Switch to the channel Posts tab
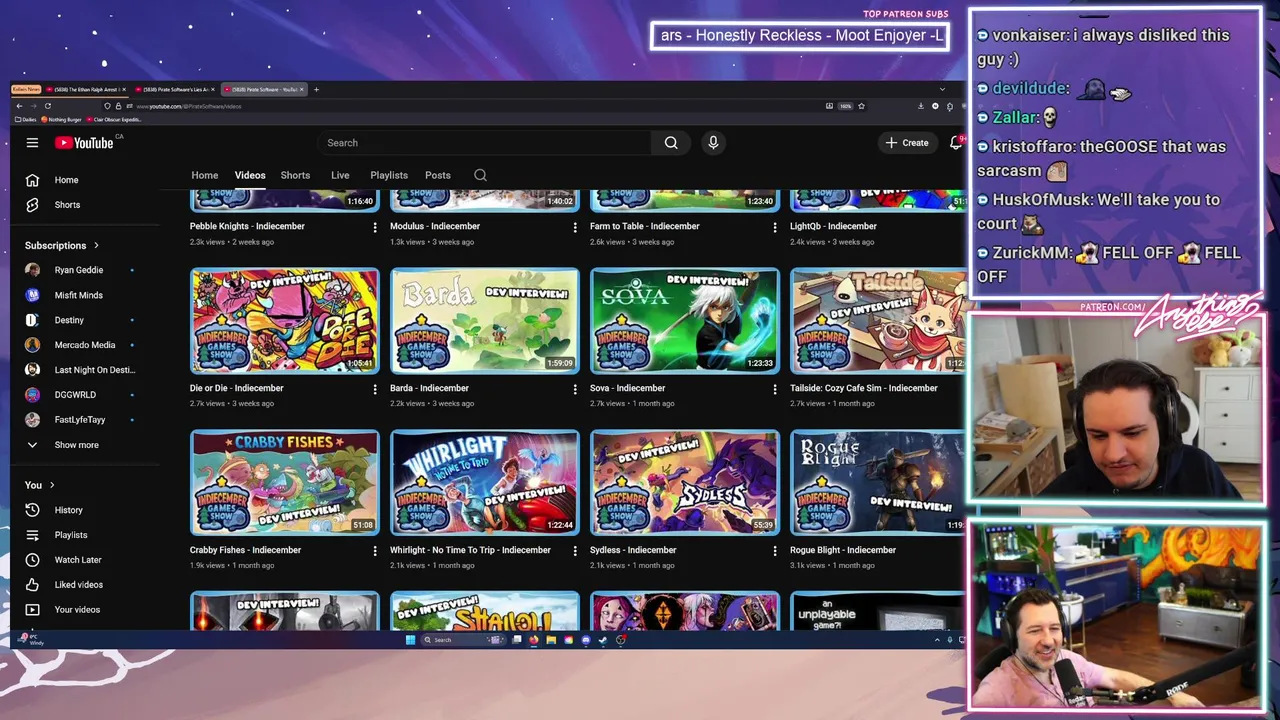1280x720 pixels. [438, 175]
